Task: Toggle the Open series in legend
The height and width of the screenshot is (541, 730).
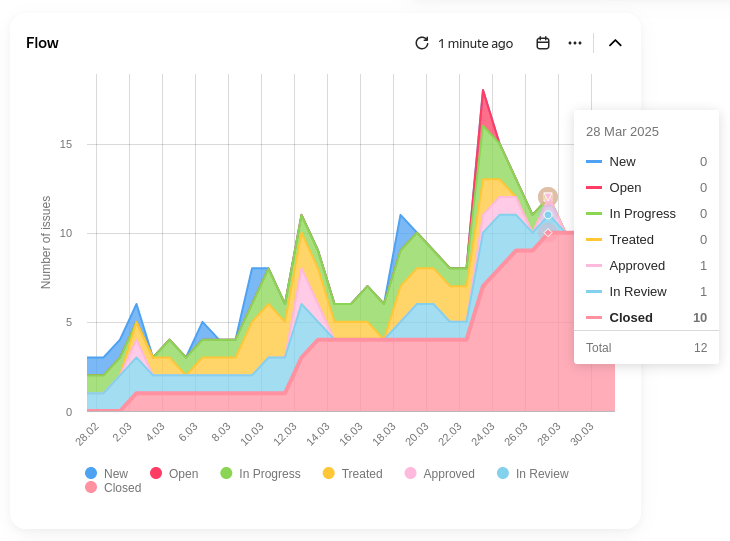Action: click(173, 474)
